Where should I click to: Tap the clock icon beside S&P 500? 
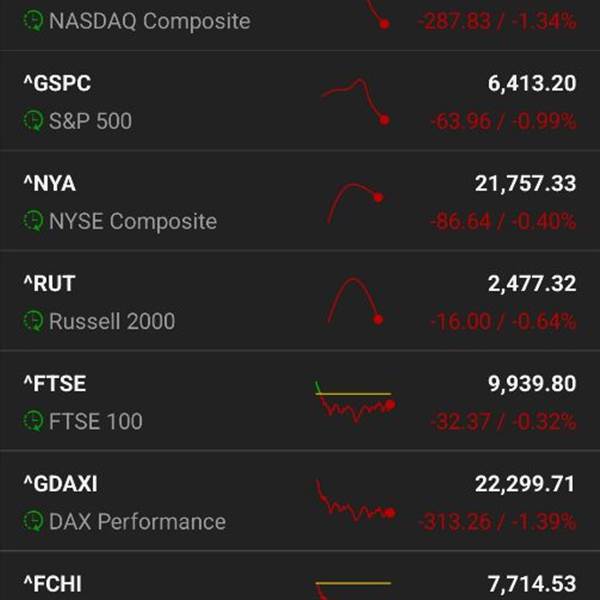(x=34, y=121)
